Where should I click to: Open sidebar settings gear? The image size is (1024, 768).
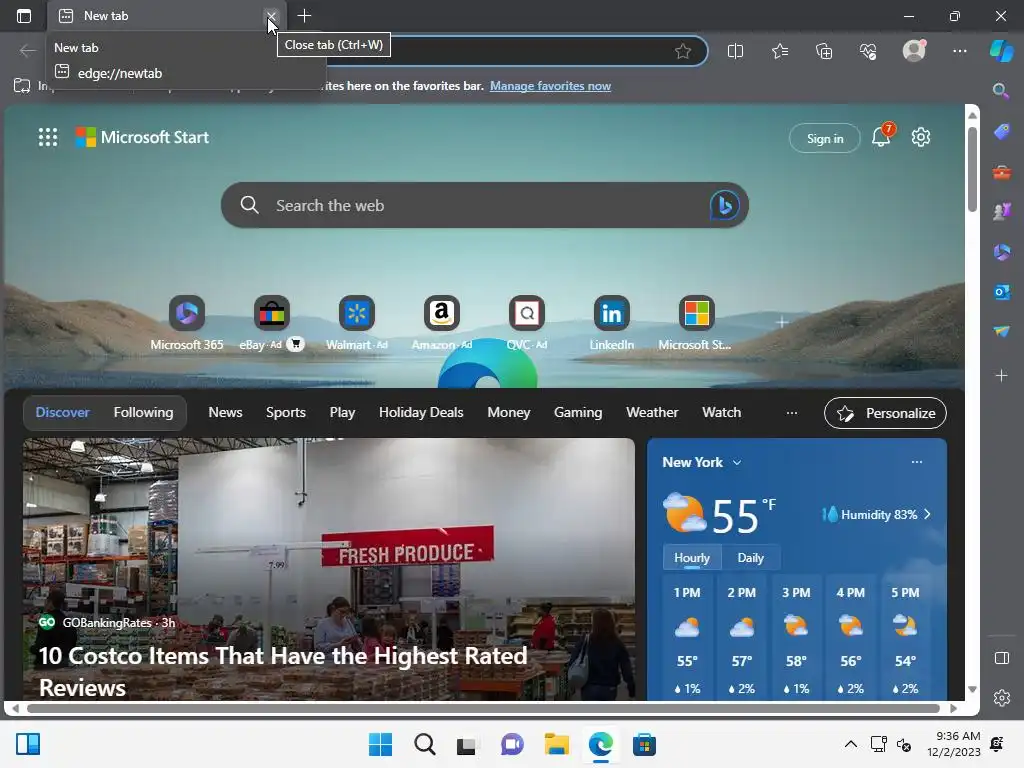coord(1002,697)
